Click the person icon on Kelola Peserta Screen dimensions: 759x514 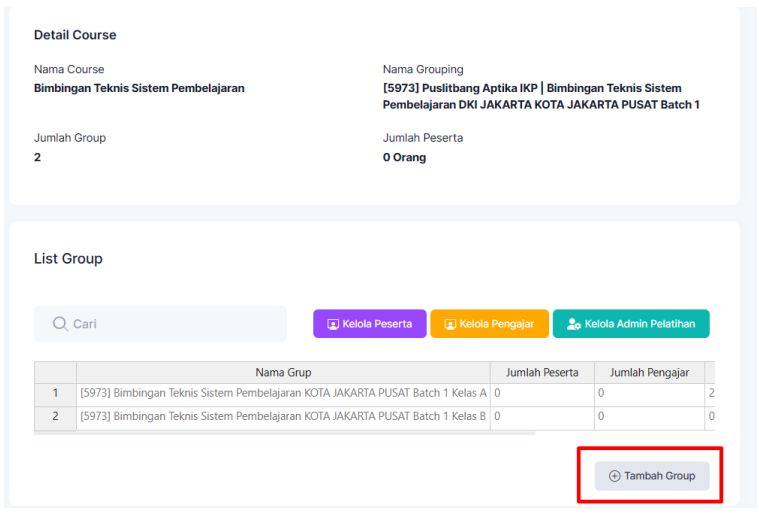[x=333, y=324]
